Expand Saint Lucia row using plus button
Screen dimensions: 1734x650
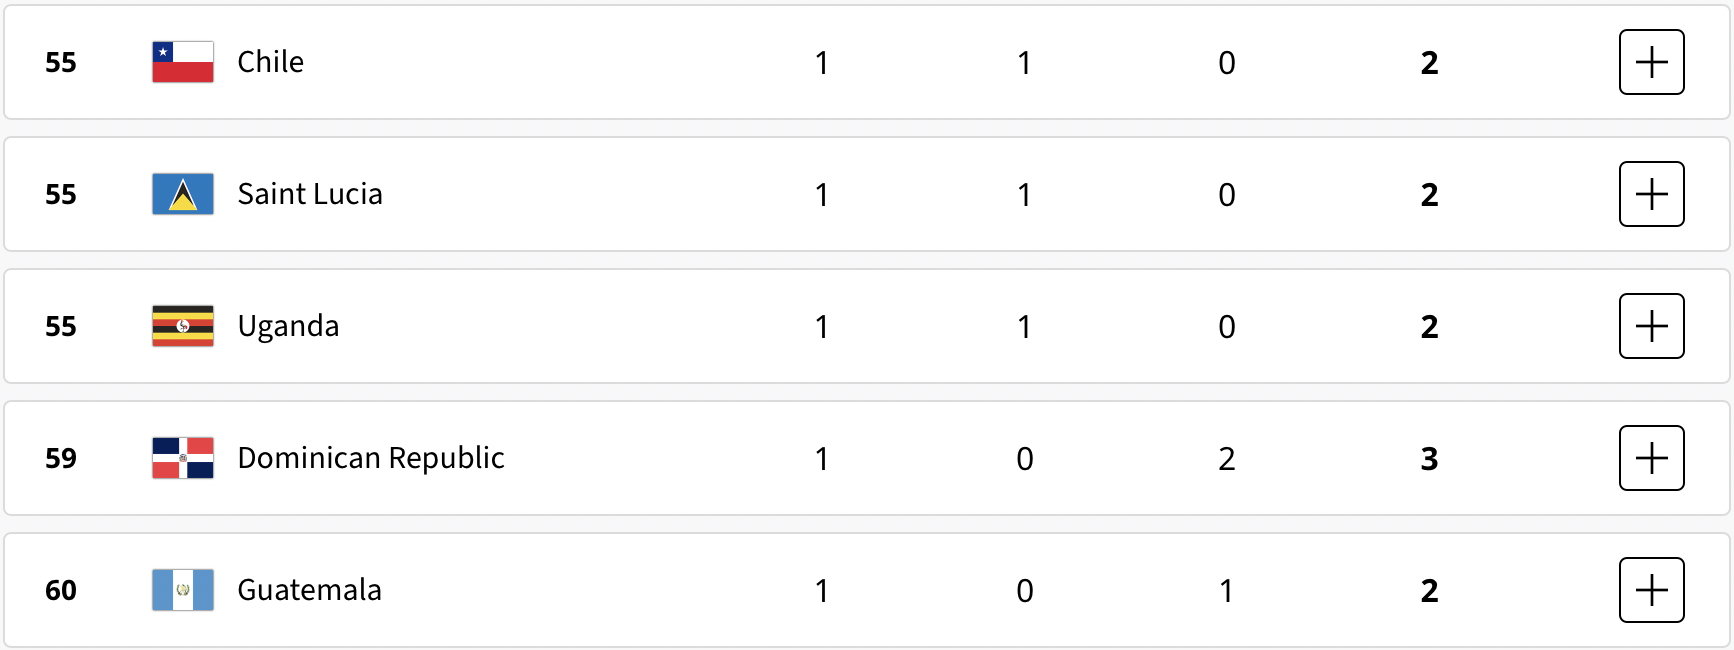(1651, 194)
